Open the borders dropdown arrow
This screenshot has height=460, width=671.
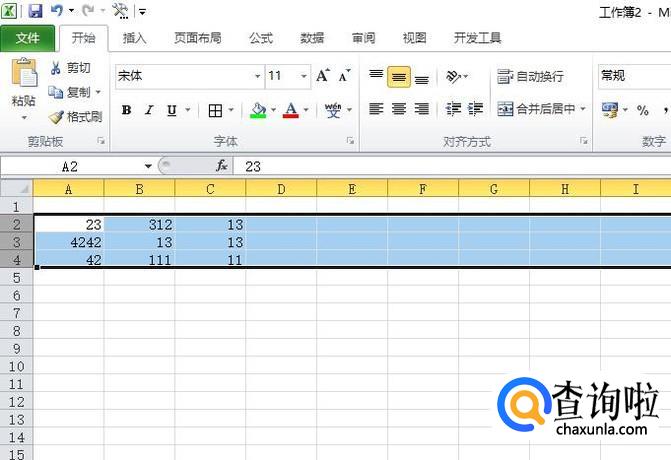(231, 110)
